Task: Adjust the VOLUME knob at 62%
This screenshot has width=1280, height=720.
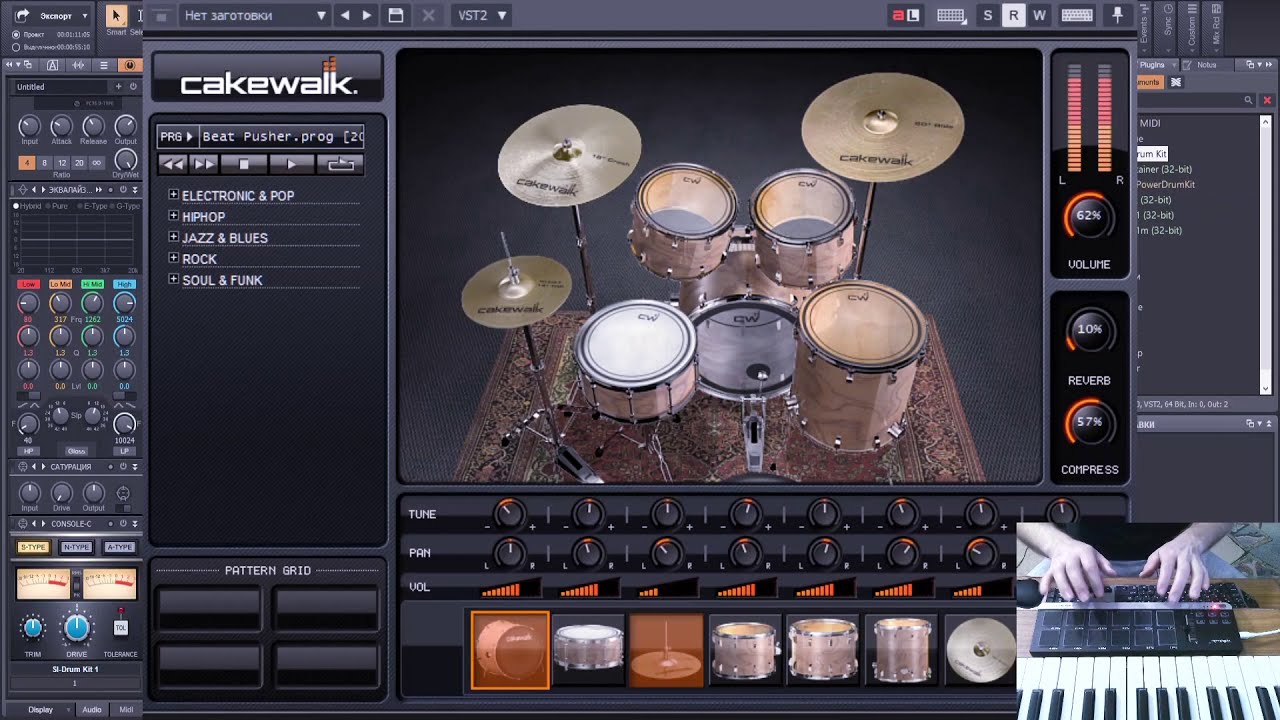Action: 1089,217
